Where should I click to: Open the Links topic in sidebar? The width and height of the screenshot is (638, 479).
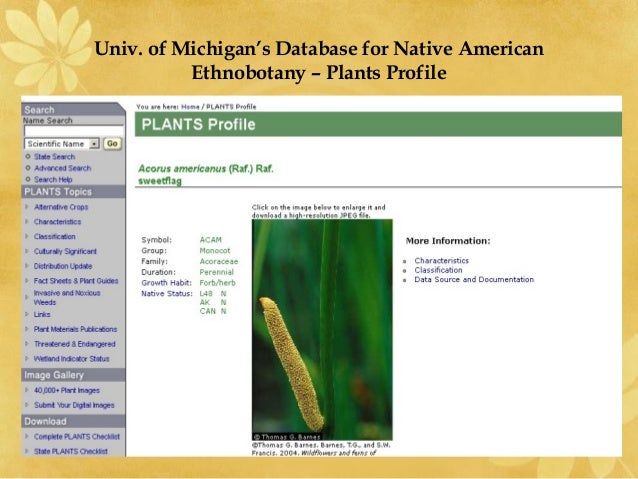[x=42, y=315]
